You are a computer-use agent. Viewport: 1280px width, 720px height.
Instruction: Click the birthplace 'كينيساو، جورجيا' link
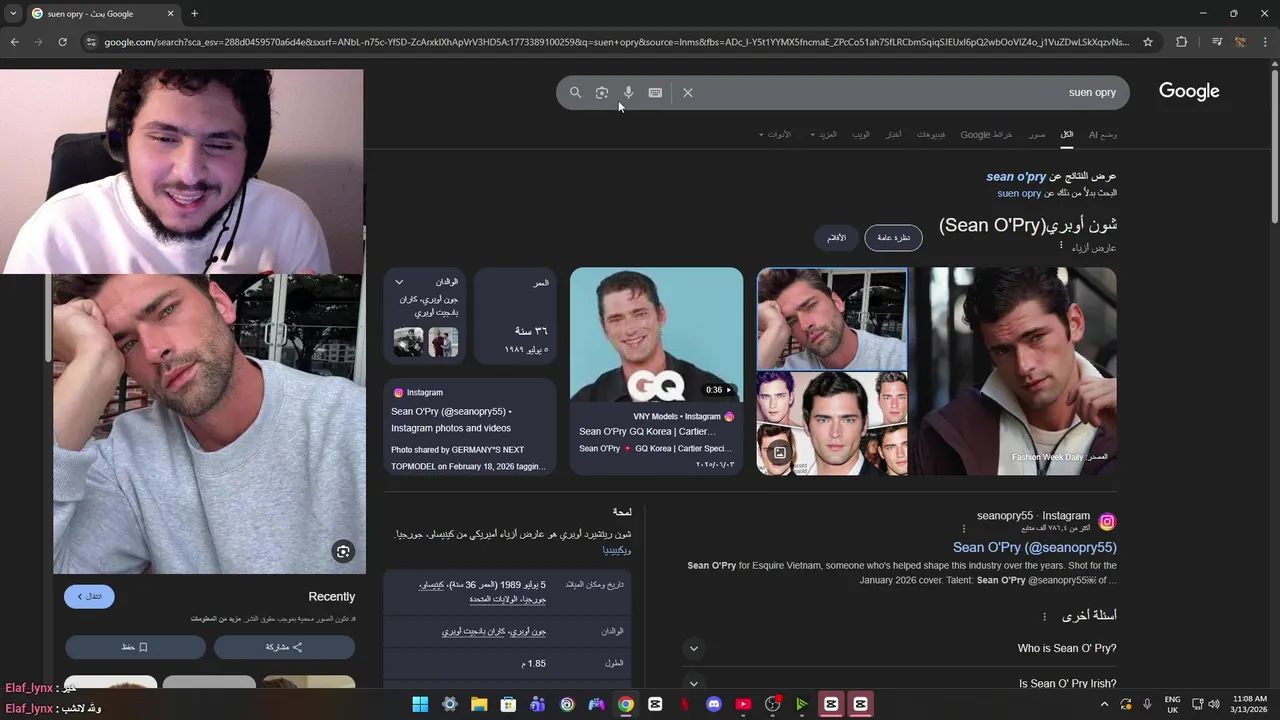click(x=483, y=591)
